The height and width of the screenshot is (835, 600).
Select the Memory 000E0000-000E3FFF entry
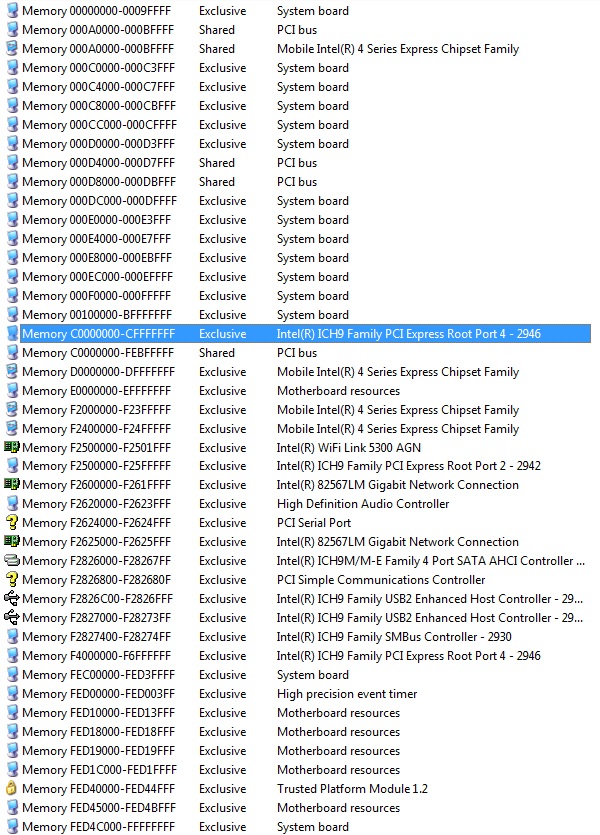pos(298,220)
